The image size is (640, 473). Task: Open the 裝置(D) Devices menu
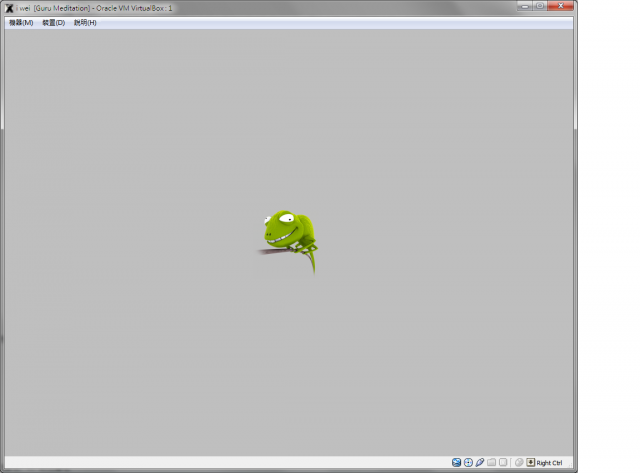(53, 23)
